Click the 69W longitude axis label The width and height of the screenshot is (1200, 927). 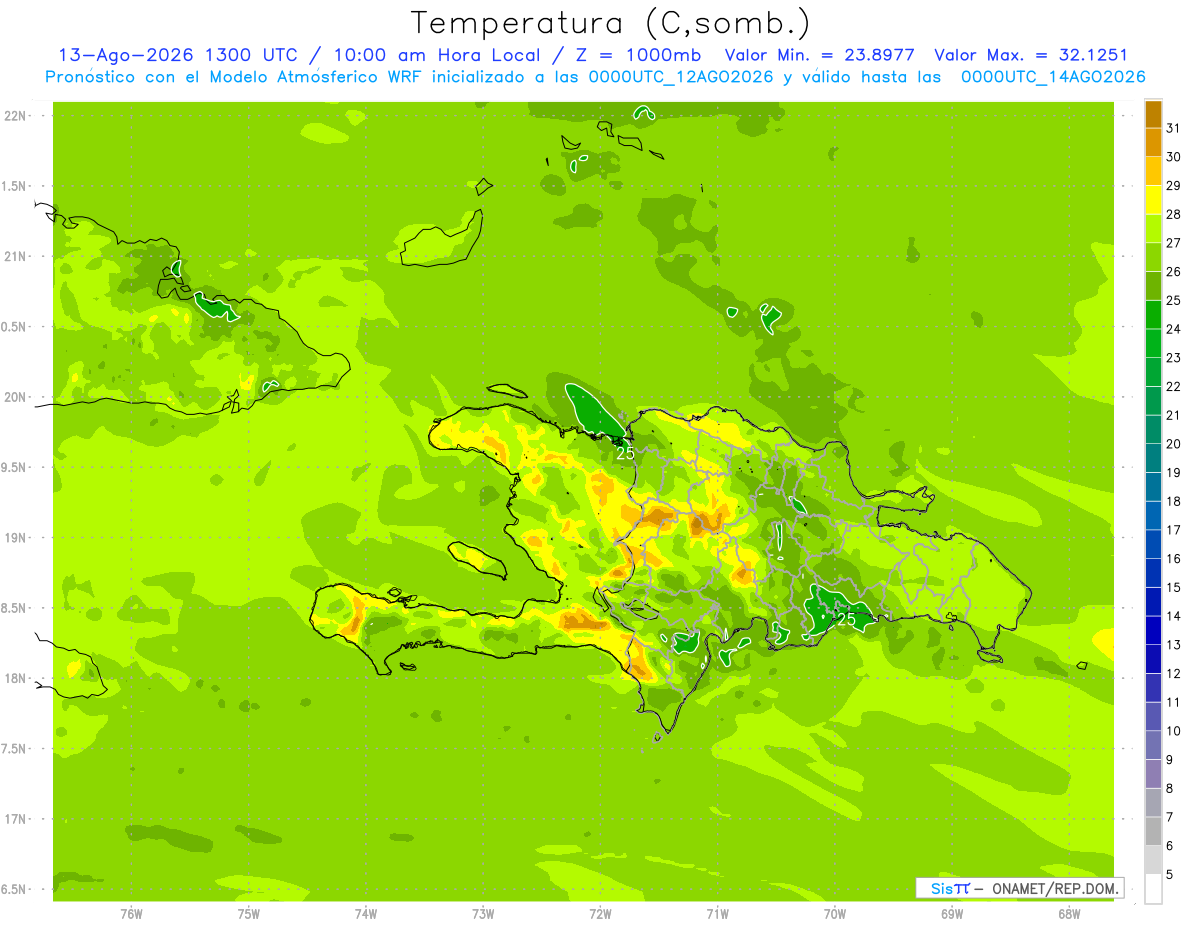(x=952, y=914)
